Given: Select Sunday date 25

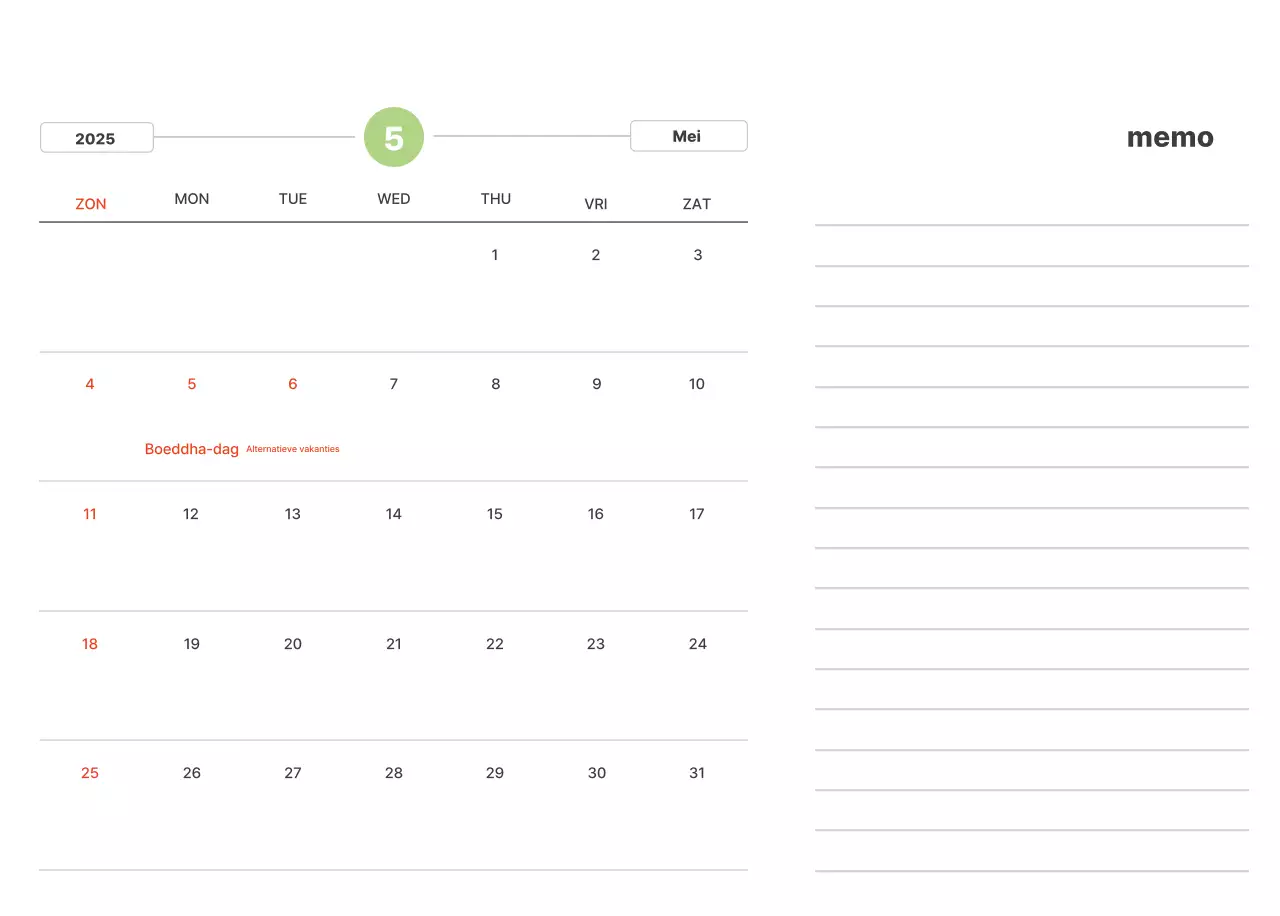Looking at the screenshot, I should (x=90, y=773).
